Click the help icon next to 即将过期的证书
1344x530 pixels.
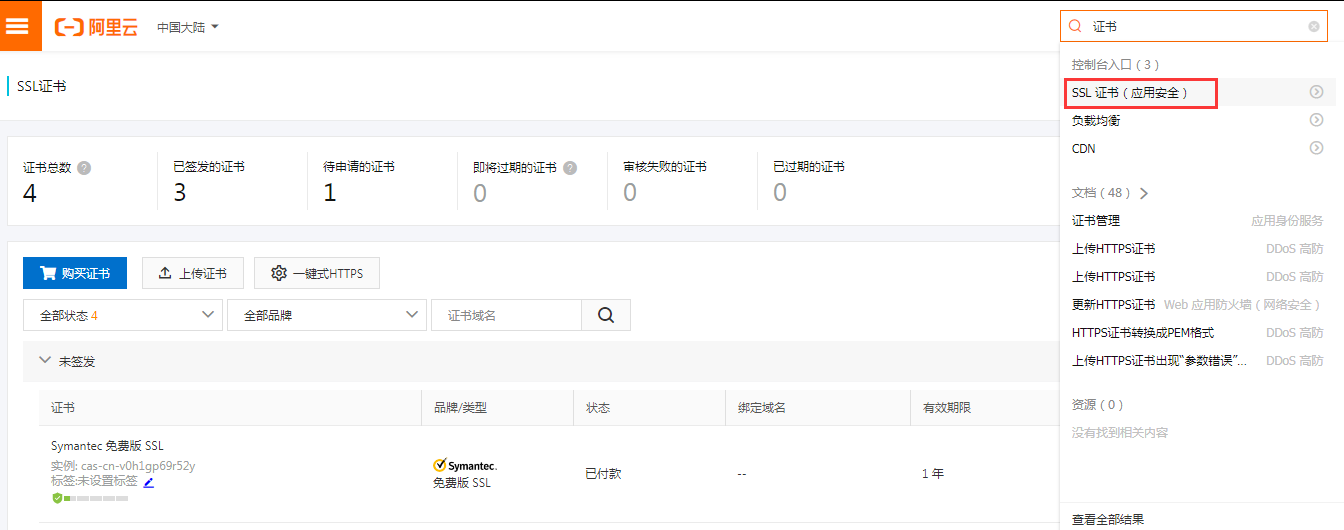pyautogui.click(x=570, y=167)
